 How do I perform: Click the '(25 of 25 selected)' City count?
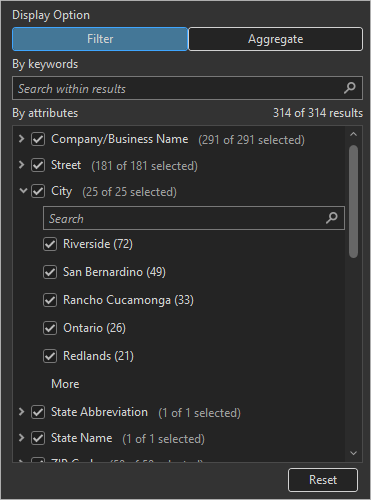coord(129,192)
